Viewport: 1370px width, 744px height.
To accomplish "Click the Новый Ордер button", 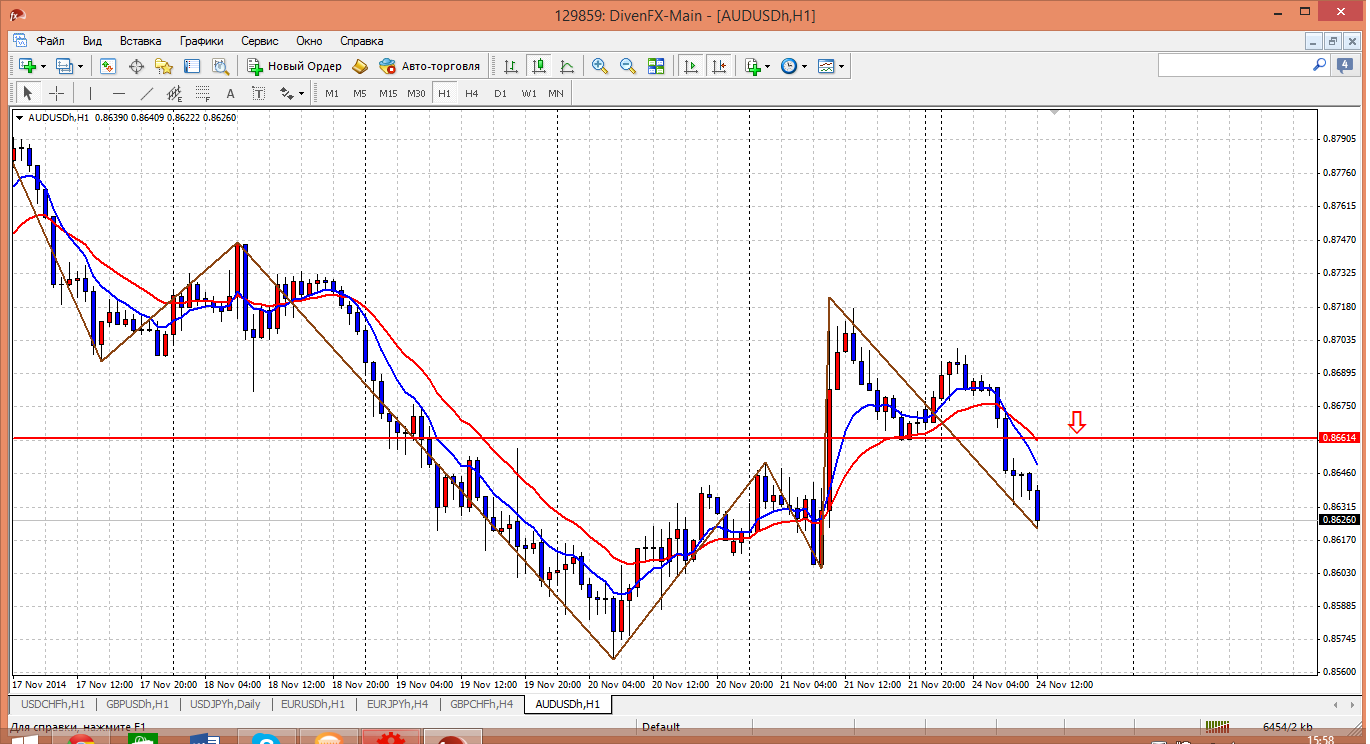I will coord(295,66).
